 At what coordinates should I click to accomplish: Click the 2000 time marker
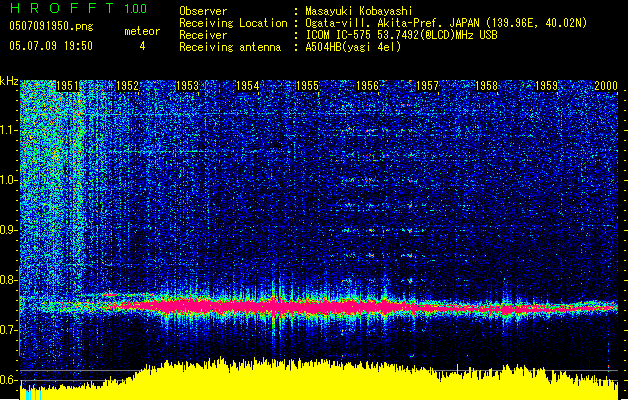click(x=606, y=86)
